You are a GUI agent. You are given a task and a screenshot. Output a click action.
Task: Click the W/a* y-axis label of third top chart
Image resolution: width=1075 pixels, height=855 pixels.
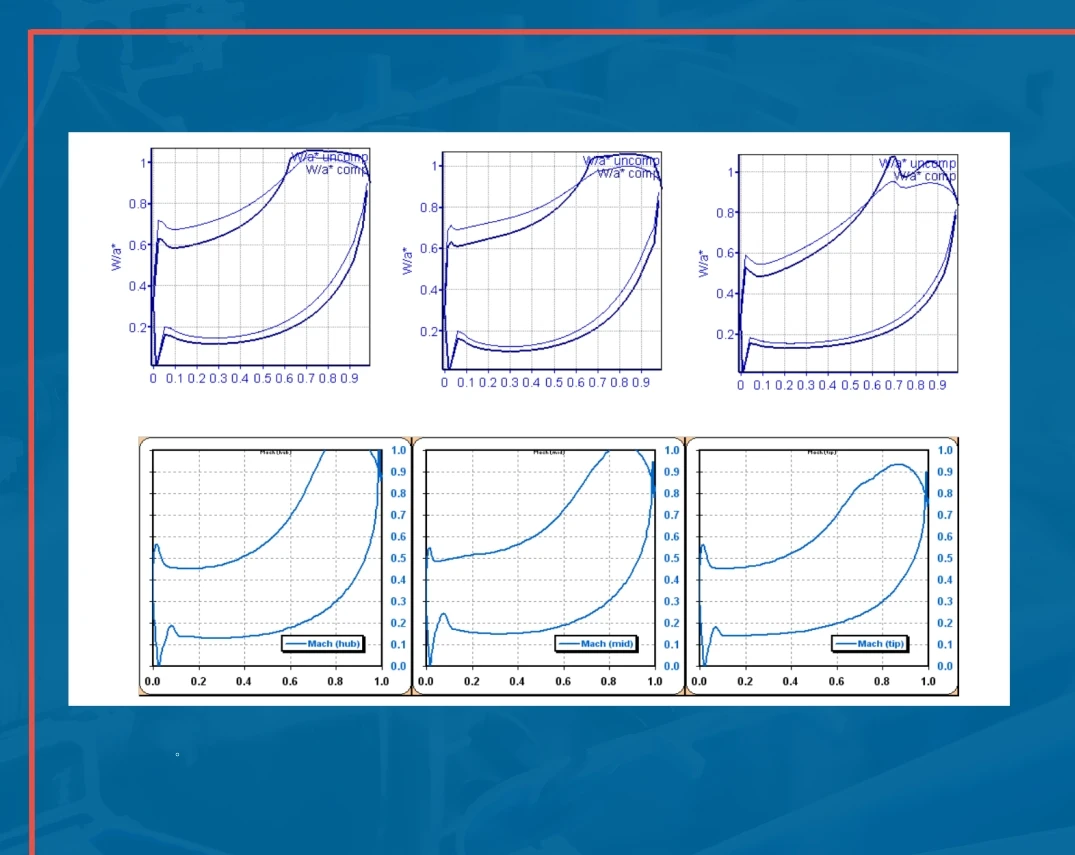(x=704, y=264)
